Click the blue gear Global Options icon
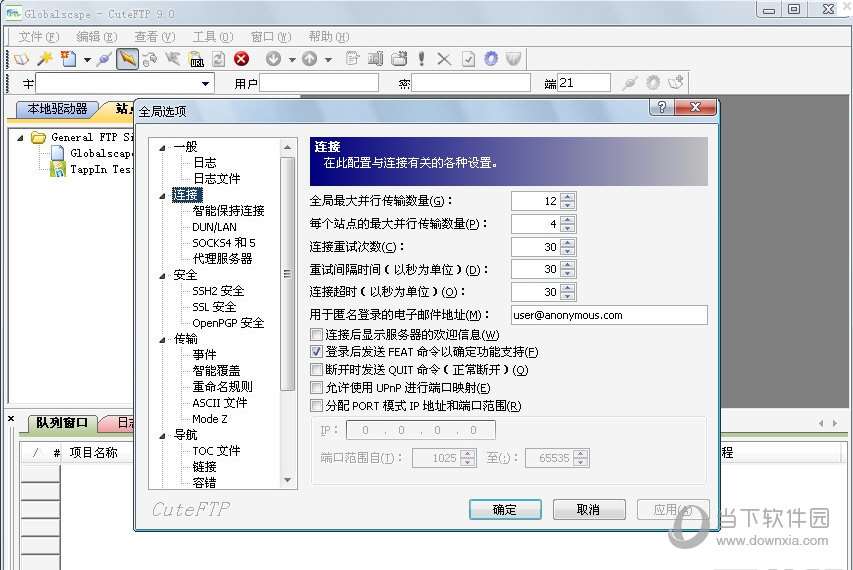The height and width of the screenshot is (570, 853). 491,59
